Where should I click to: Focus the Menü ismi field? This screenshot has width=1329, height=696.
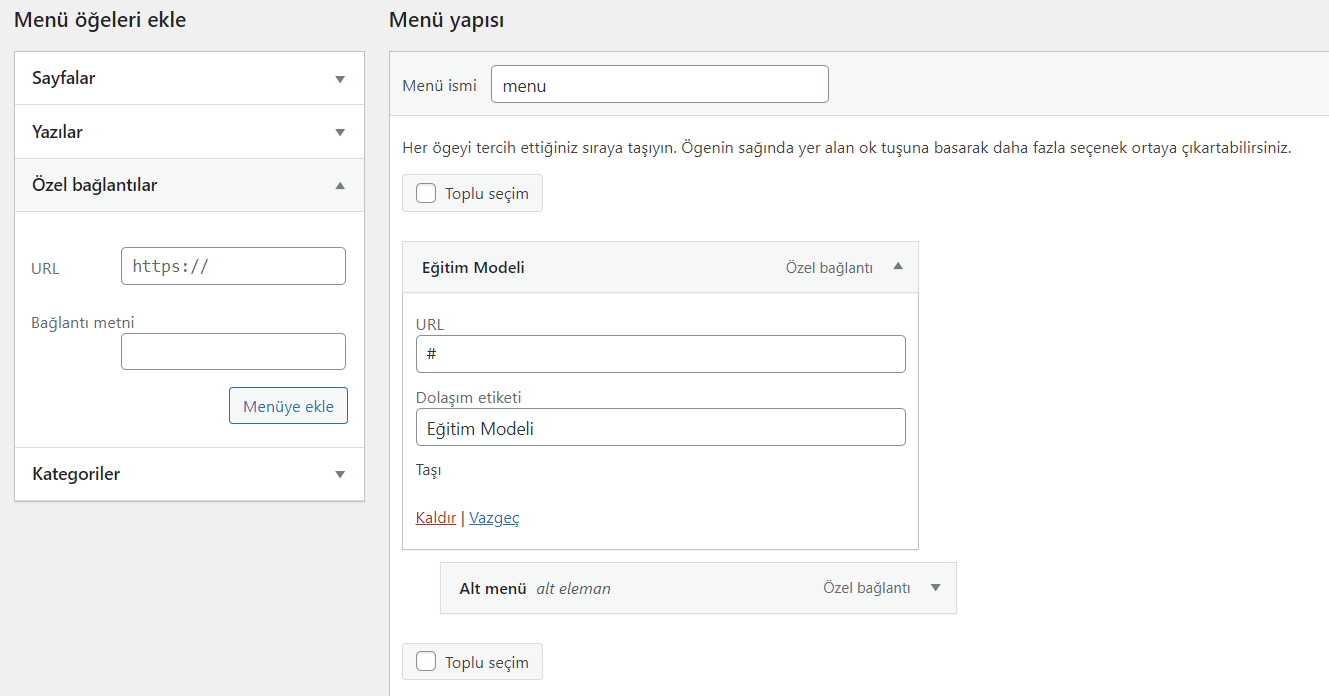tap(660, 85)
